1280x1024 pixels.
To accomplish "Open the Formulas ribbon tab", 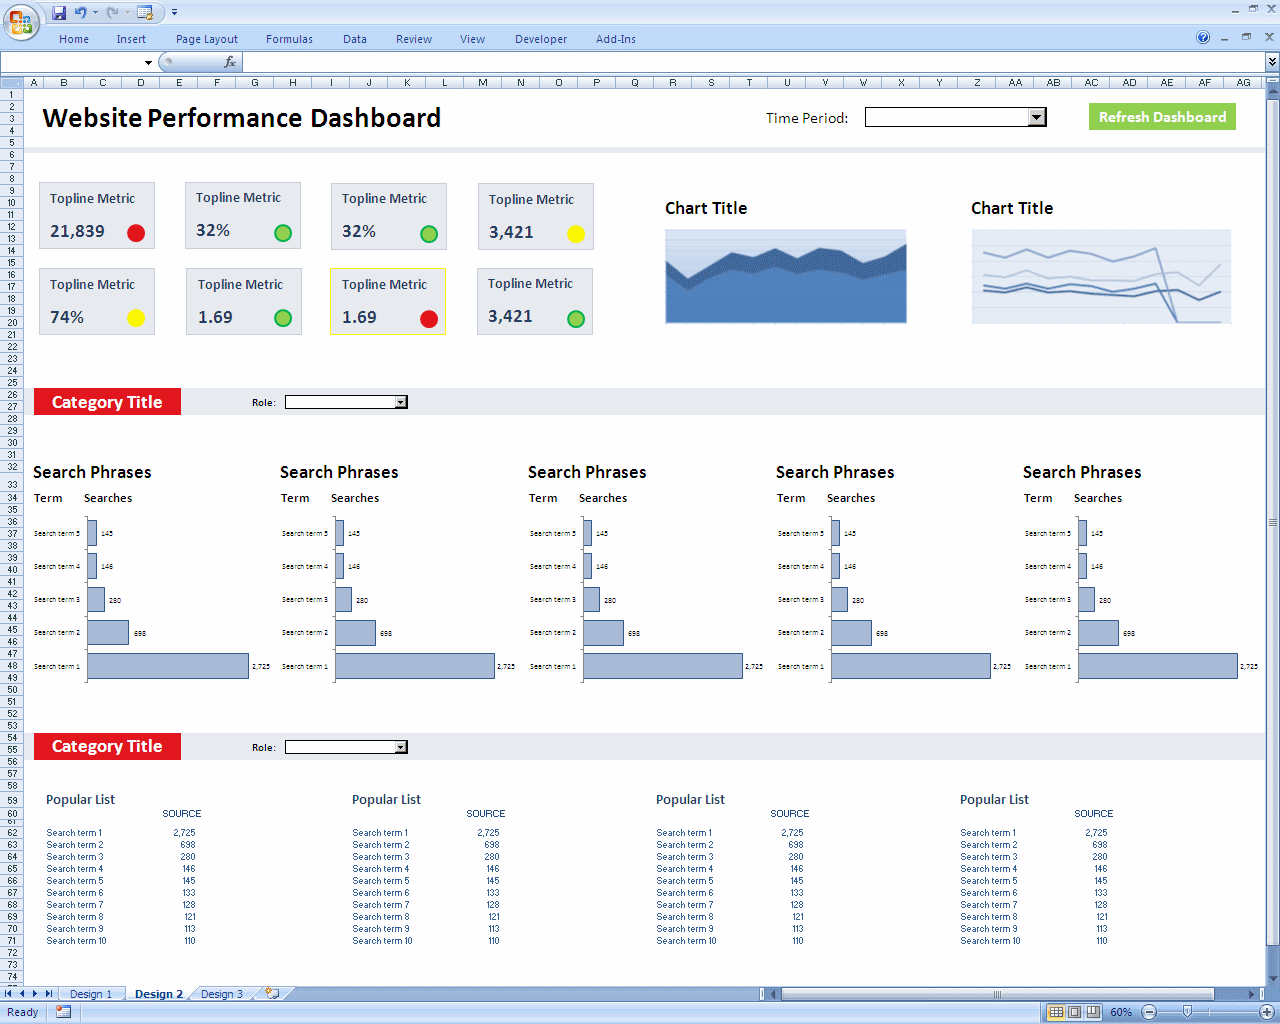I will click(x=289, y=39).
